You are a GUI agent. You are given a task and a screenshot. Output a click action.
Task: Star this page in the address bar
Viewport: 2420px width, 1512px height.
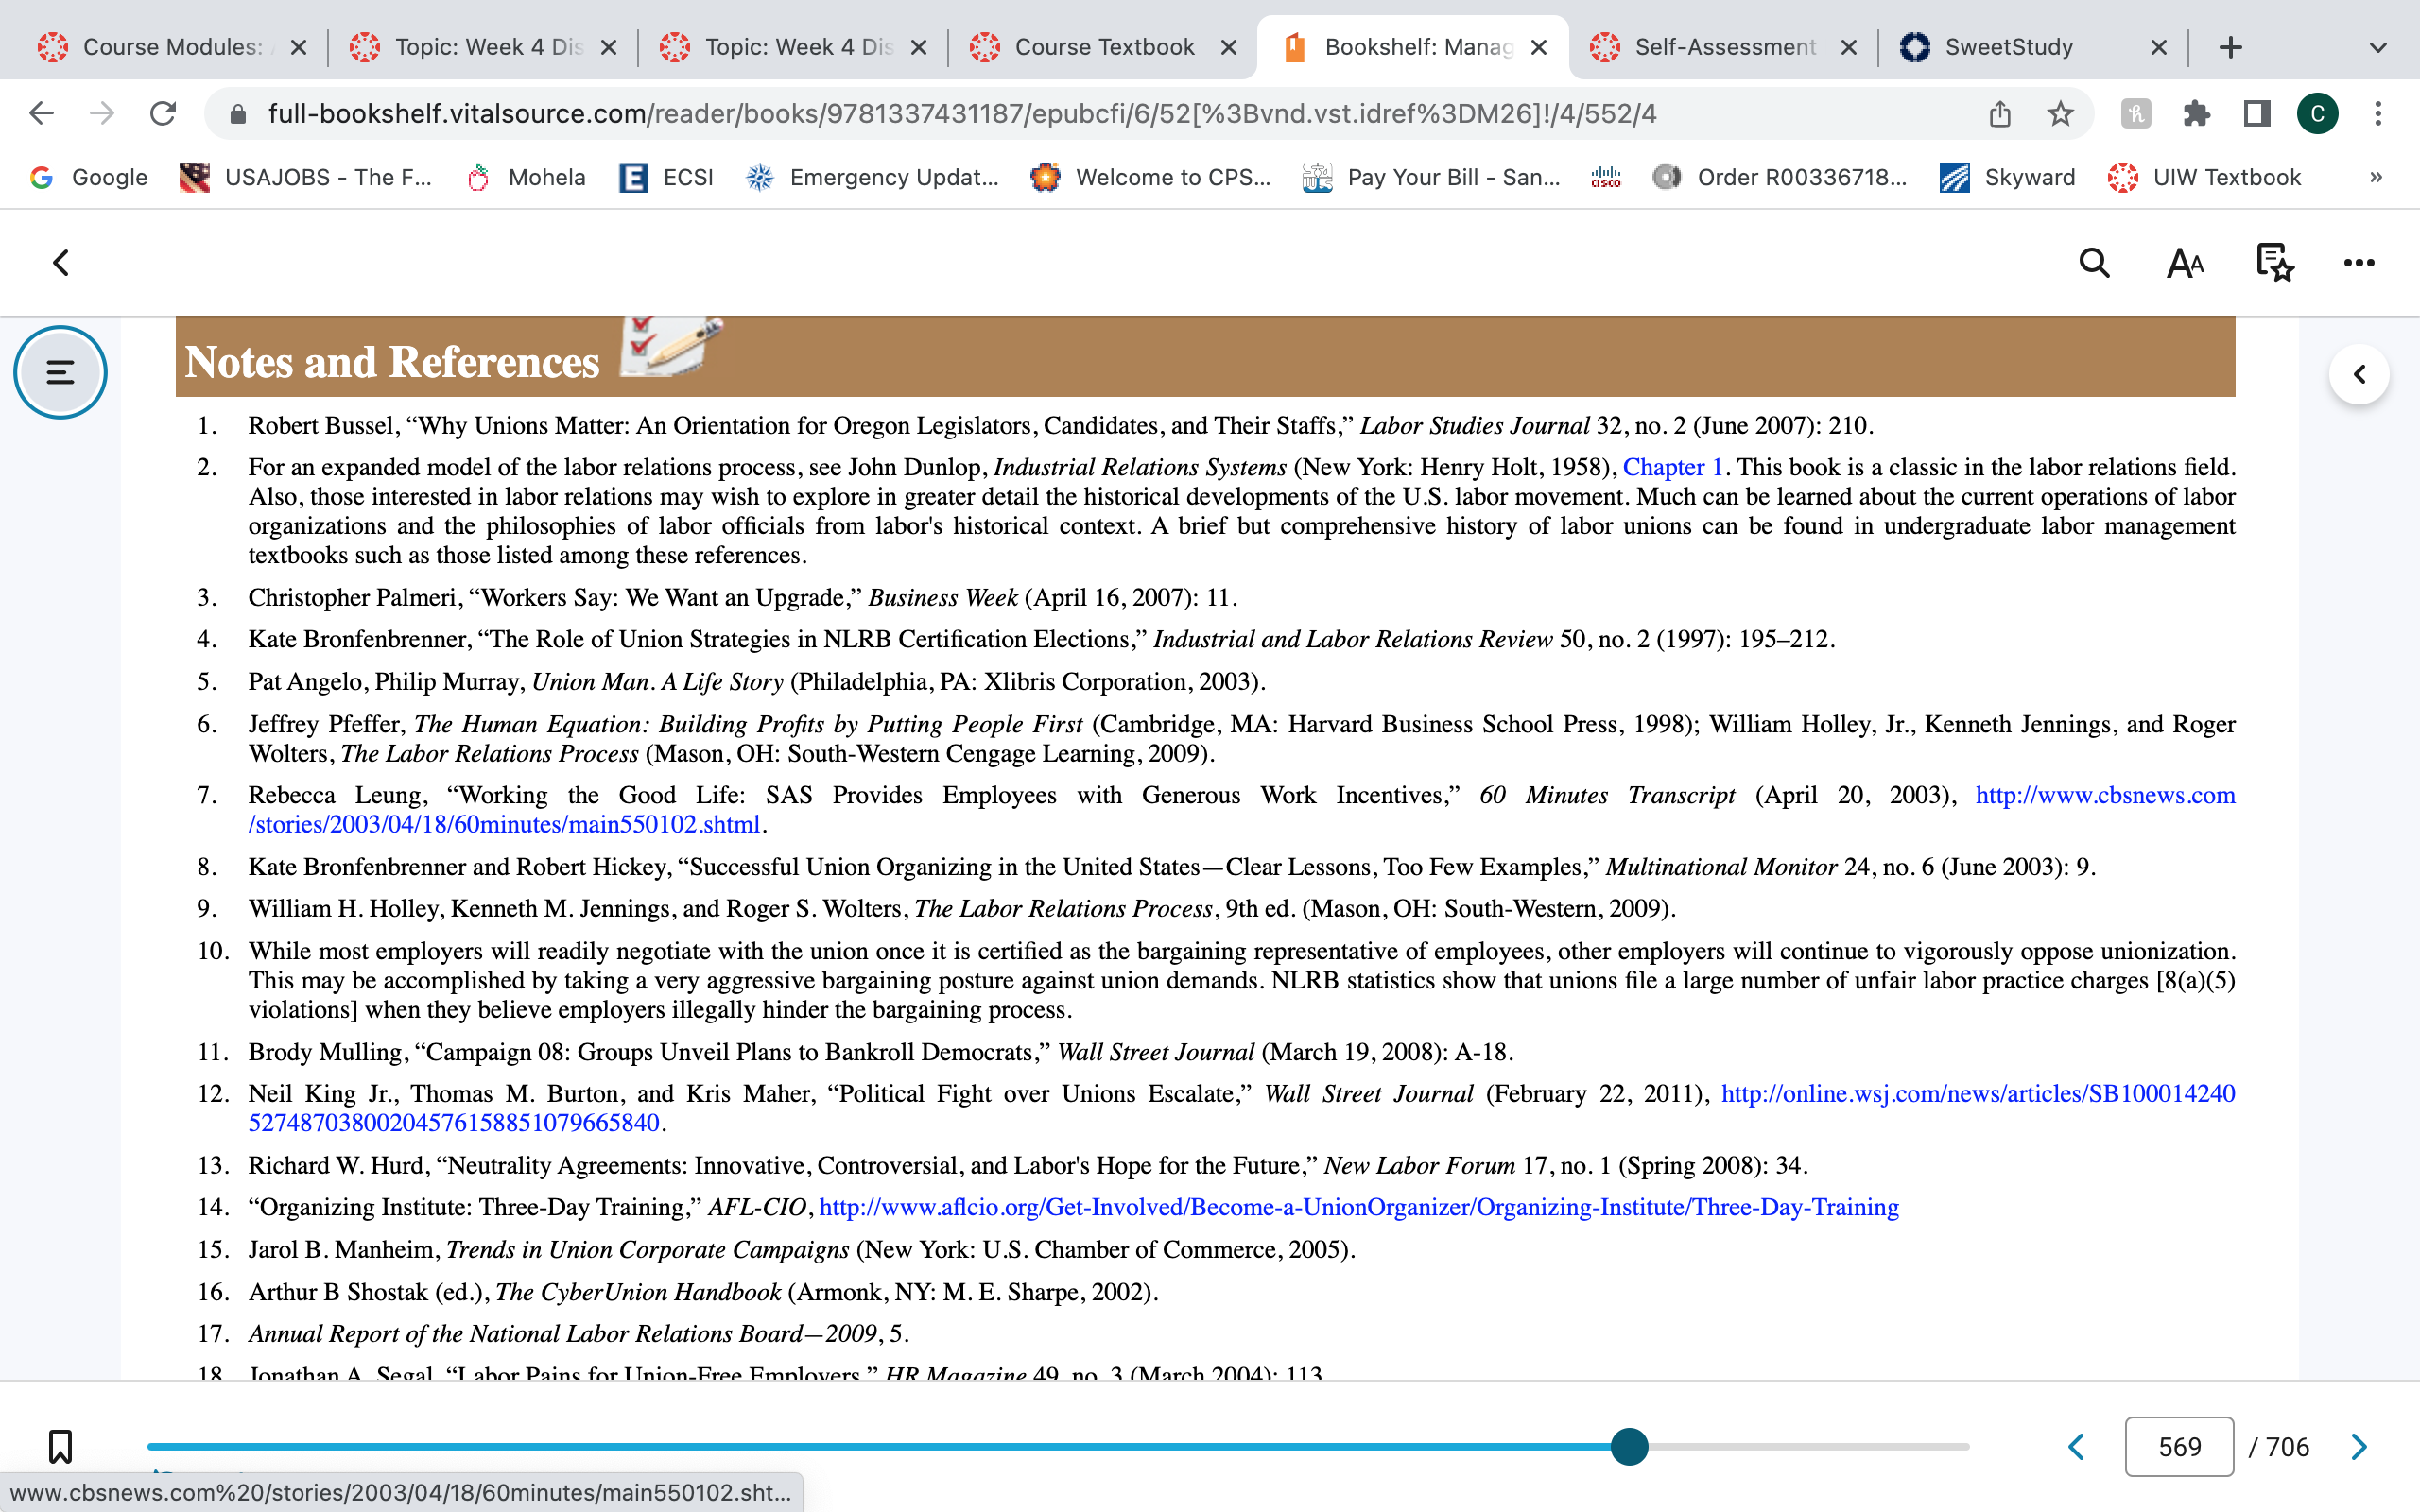pyautogui.click(x=2060, y=114)
